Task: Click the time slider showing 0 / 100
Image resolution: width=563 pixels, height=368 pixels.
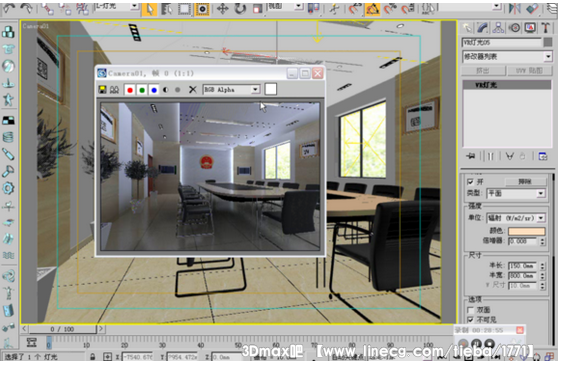Action: point(62,329)
